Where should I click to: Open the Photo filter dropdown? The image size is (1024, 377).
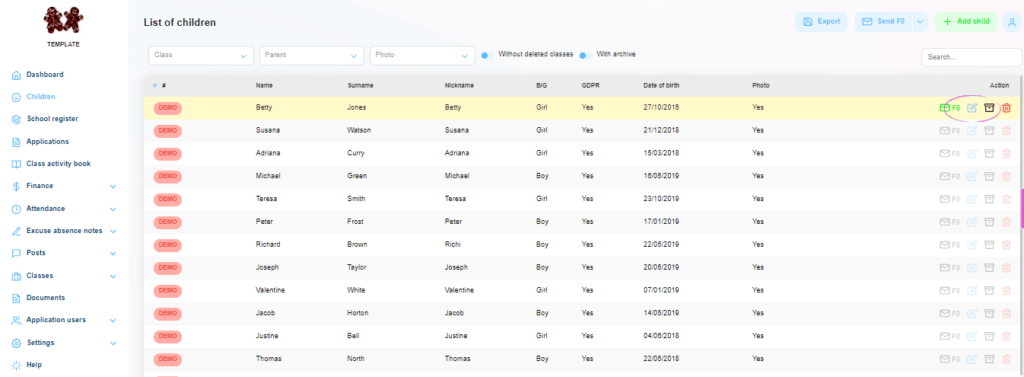423,56
